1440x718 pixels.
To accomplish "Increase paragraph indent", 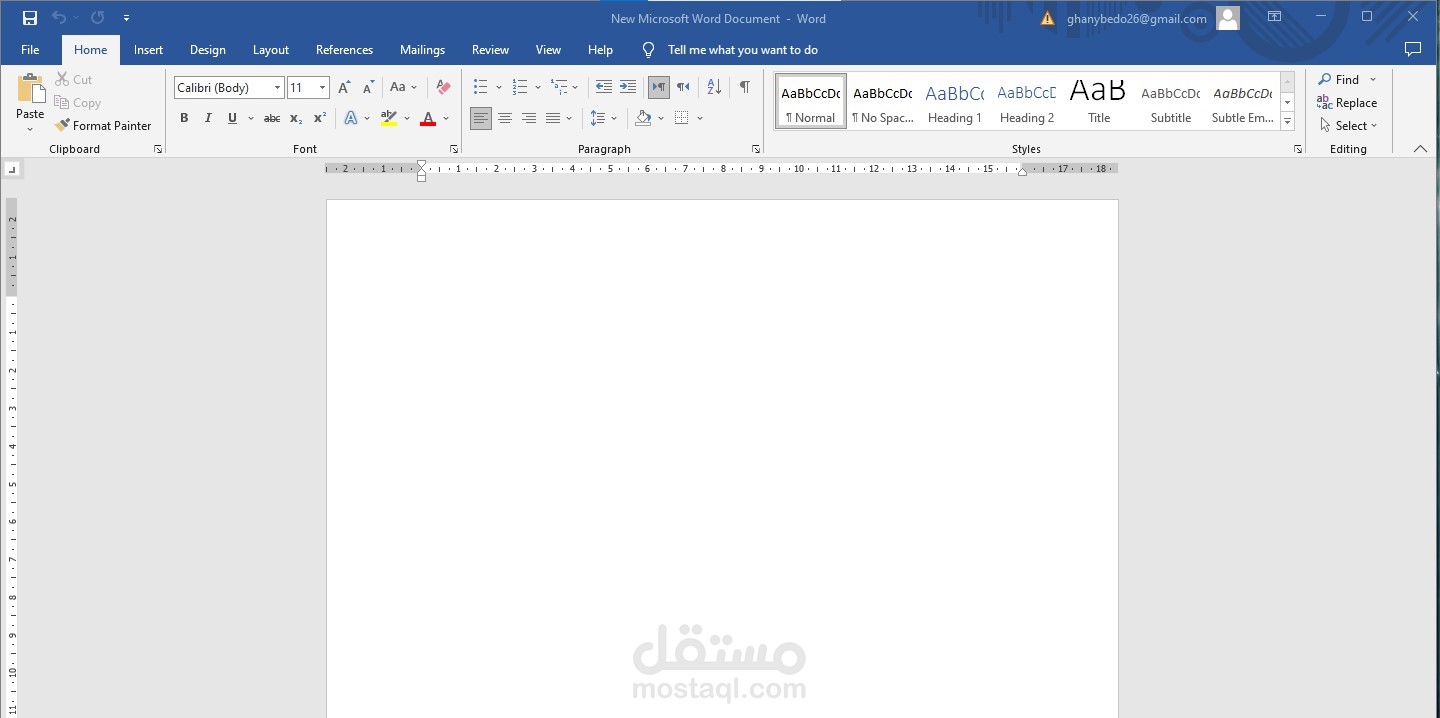I will click(628, 87).
